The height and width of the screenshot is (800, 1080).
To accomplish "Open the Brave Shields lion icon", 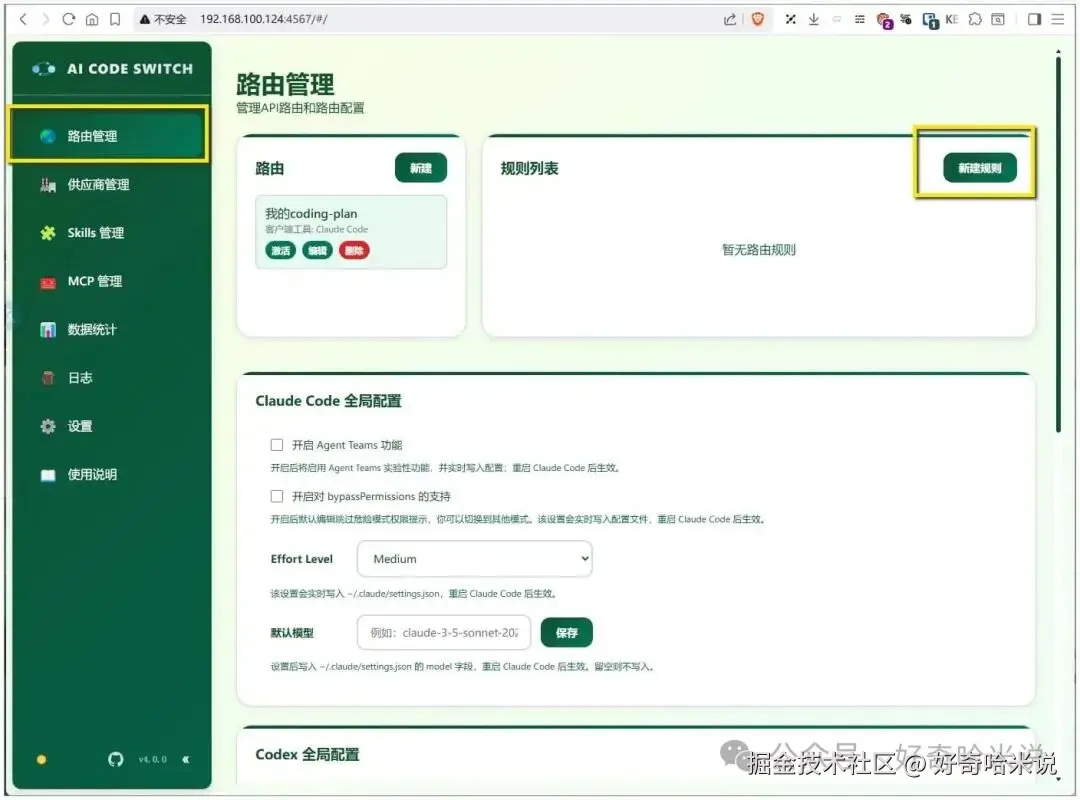I will click(x=758, y=19).
